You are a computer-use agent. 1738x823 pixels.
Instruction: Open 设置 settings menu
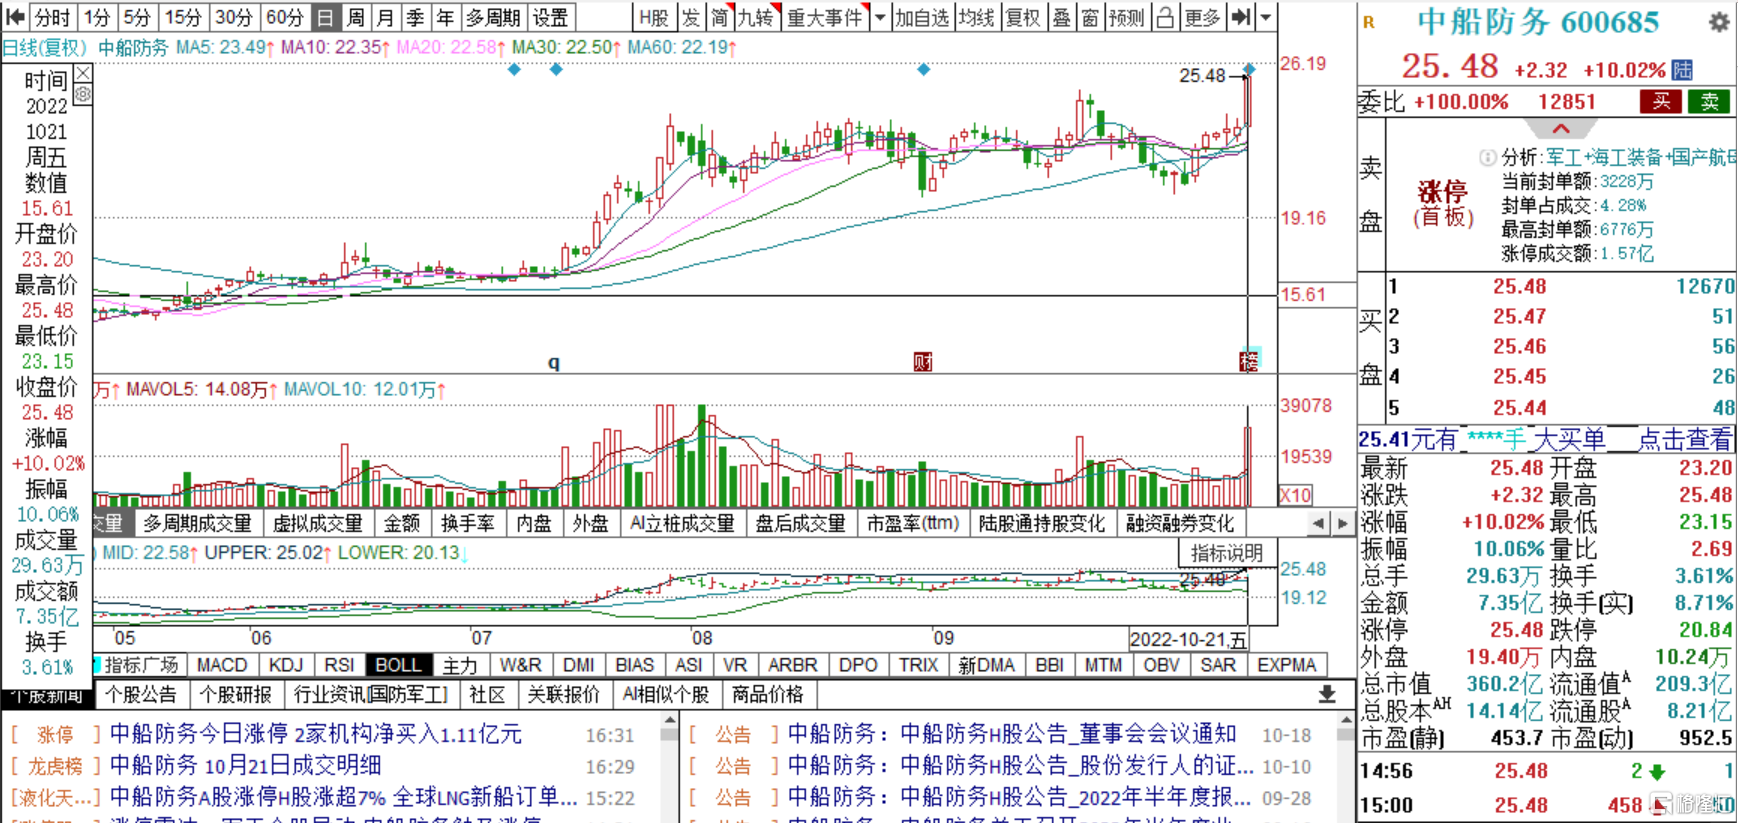[x=550, y=17]
